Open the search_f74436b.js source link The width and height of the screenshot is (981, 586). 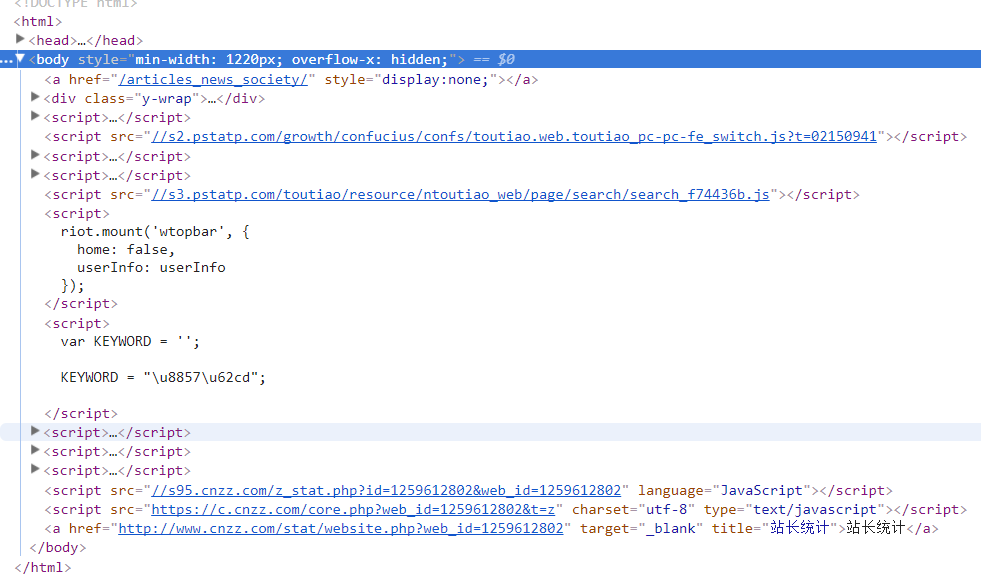pos(460,195)
